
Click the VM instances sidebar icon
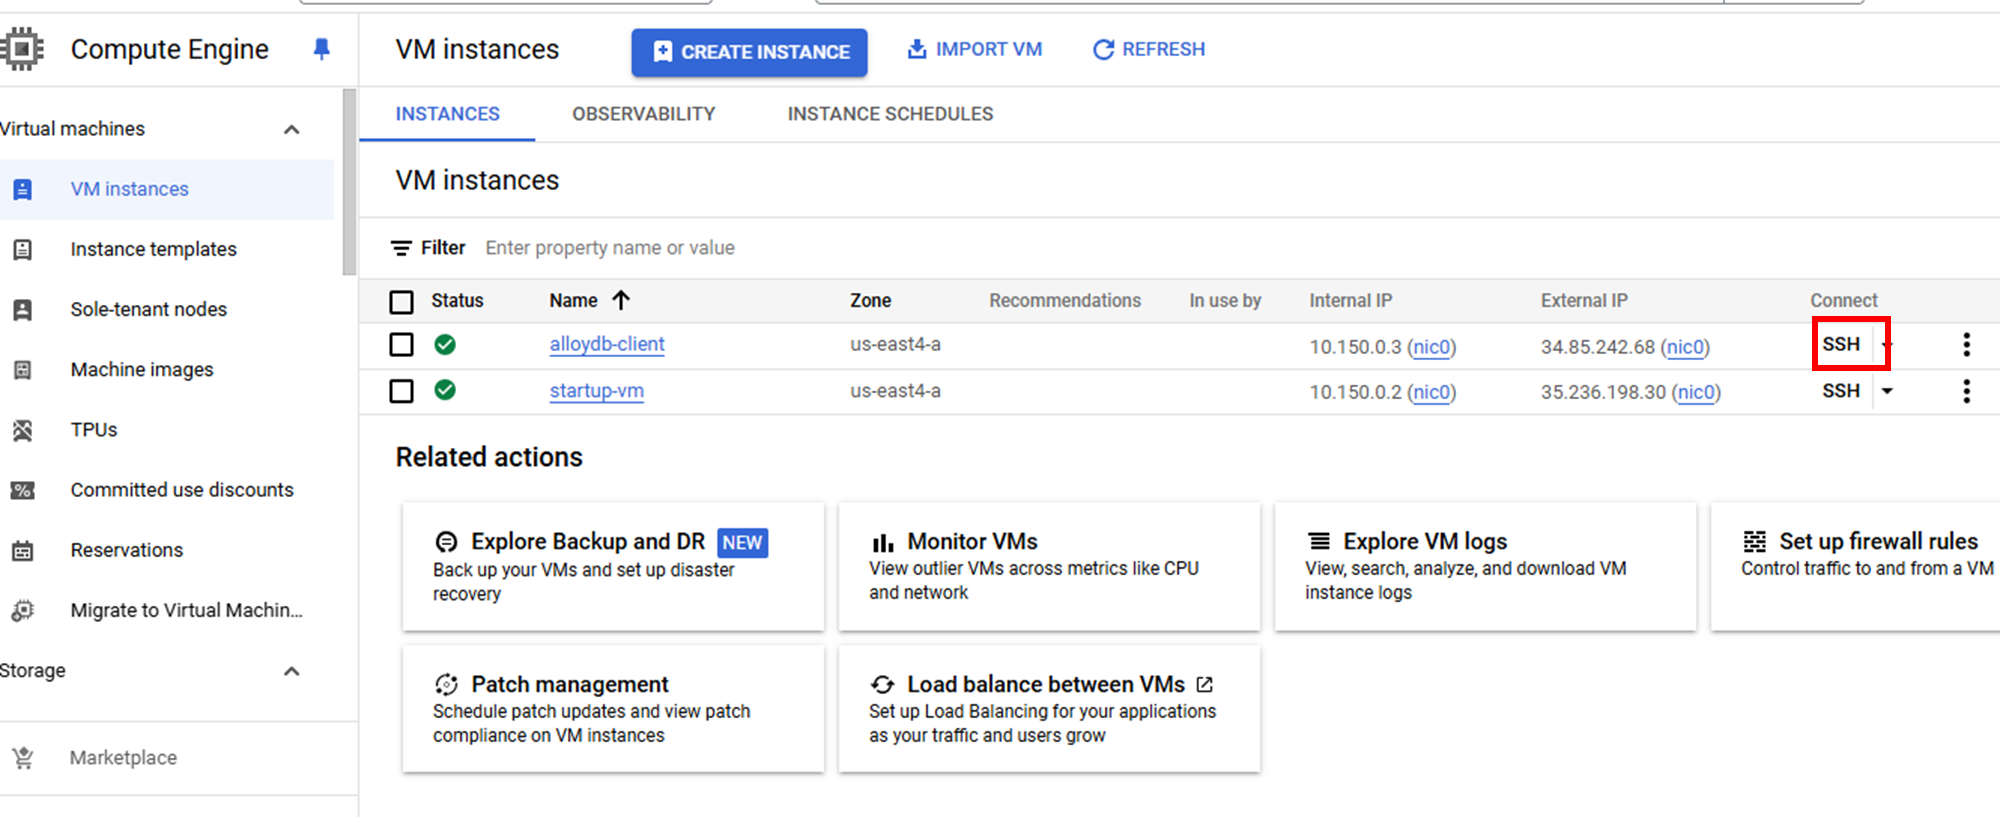22,189
